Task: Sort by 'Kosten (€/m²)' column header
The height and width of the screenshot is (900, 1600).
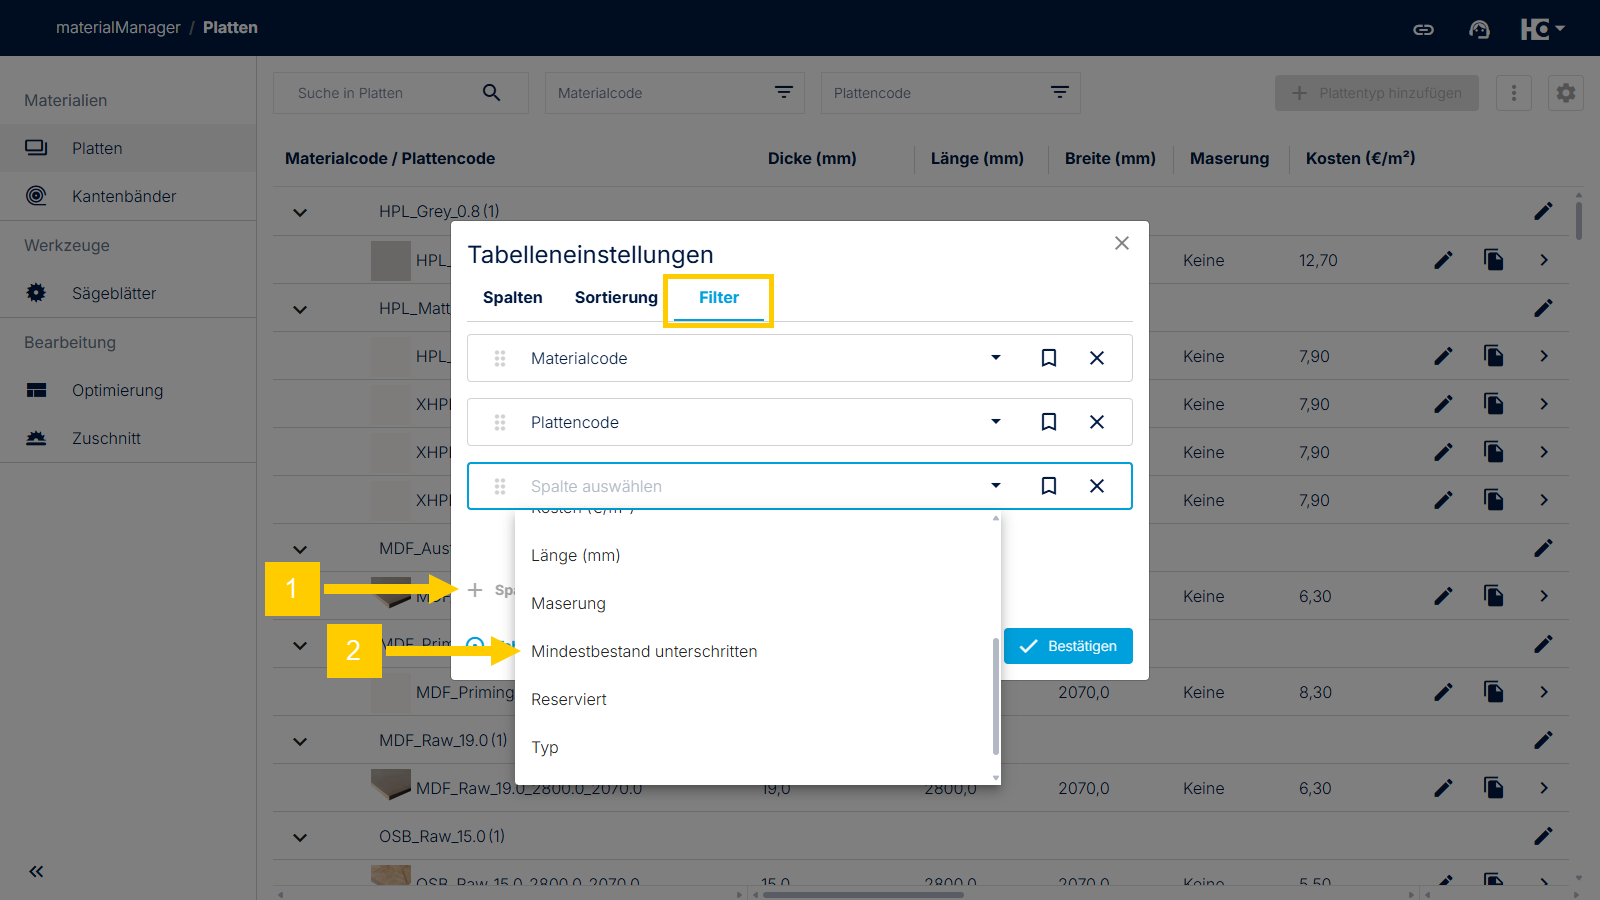Action: 1360,158
